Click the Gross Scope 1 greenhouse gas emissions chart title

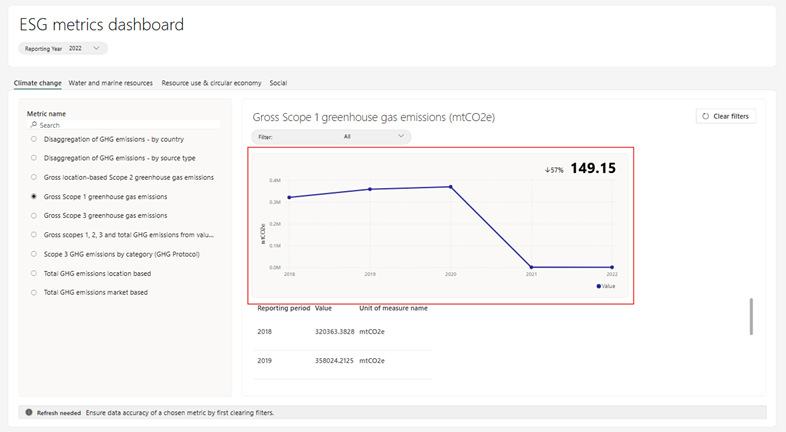click(373, 117)
